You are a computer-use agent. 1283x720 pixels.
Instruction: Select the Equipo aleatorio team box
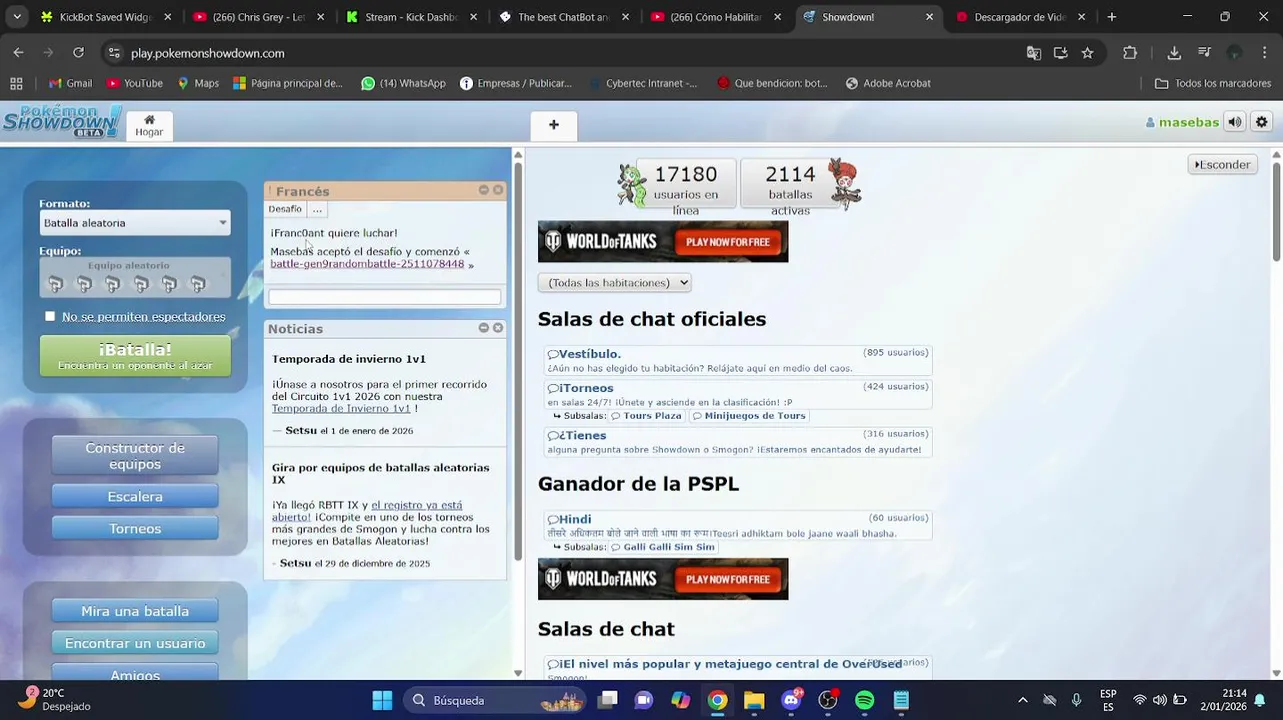tap(135, 277)
